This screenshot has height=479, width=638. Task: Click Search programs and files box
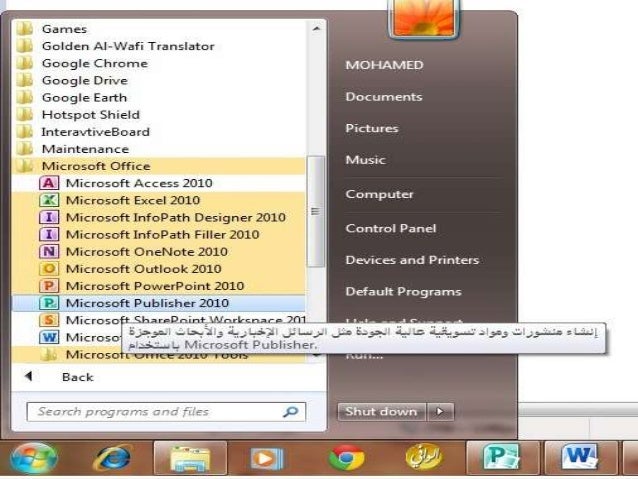click(166, 412)
